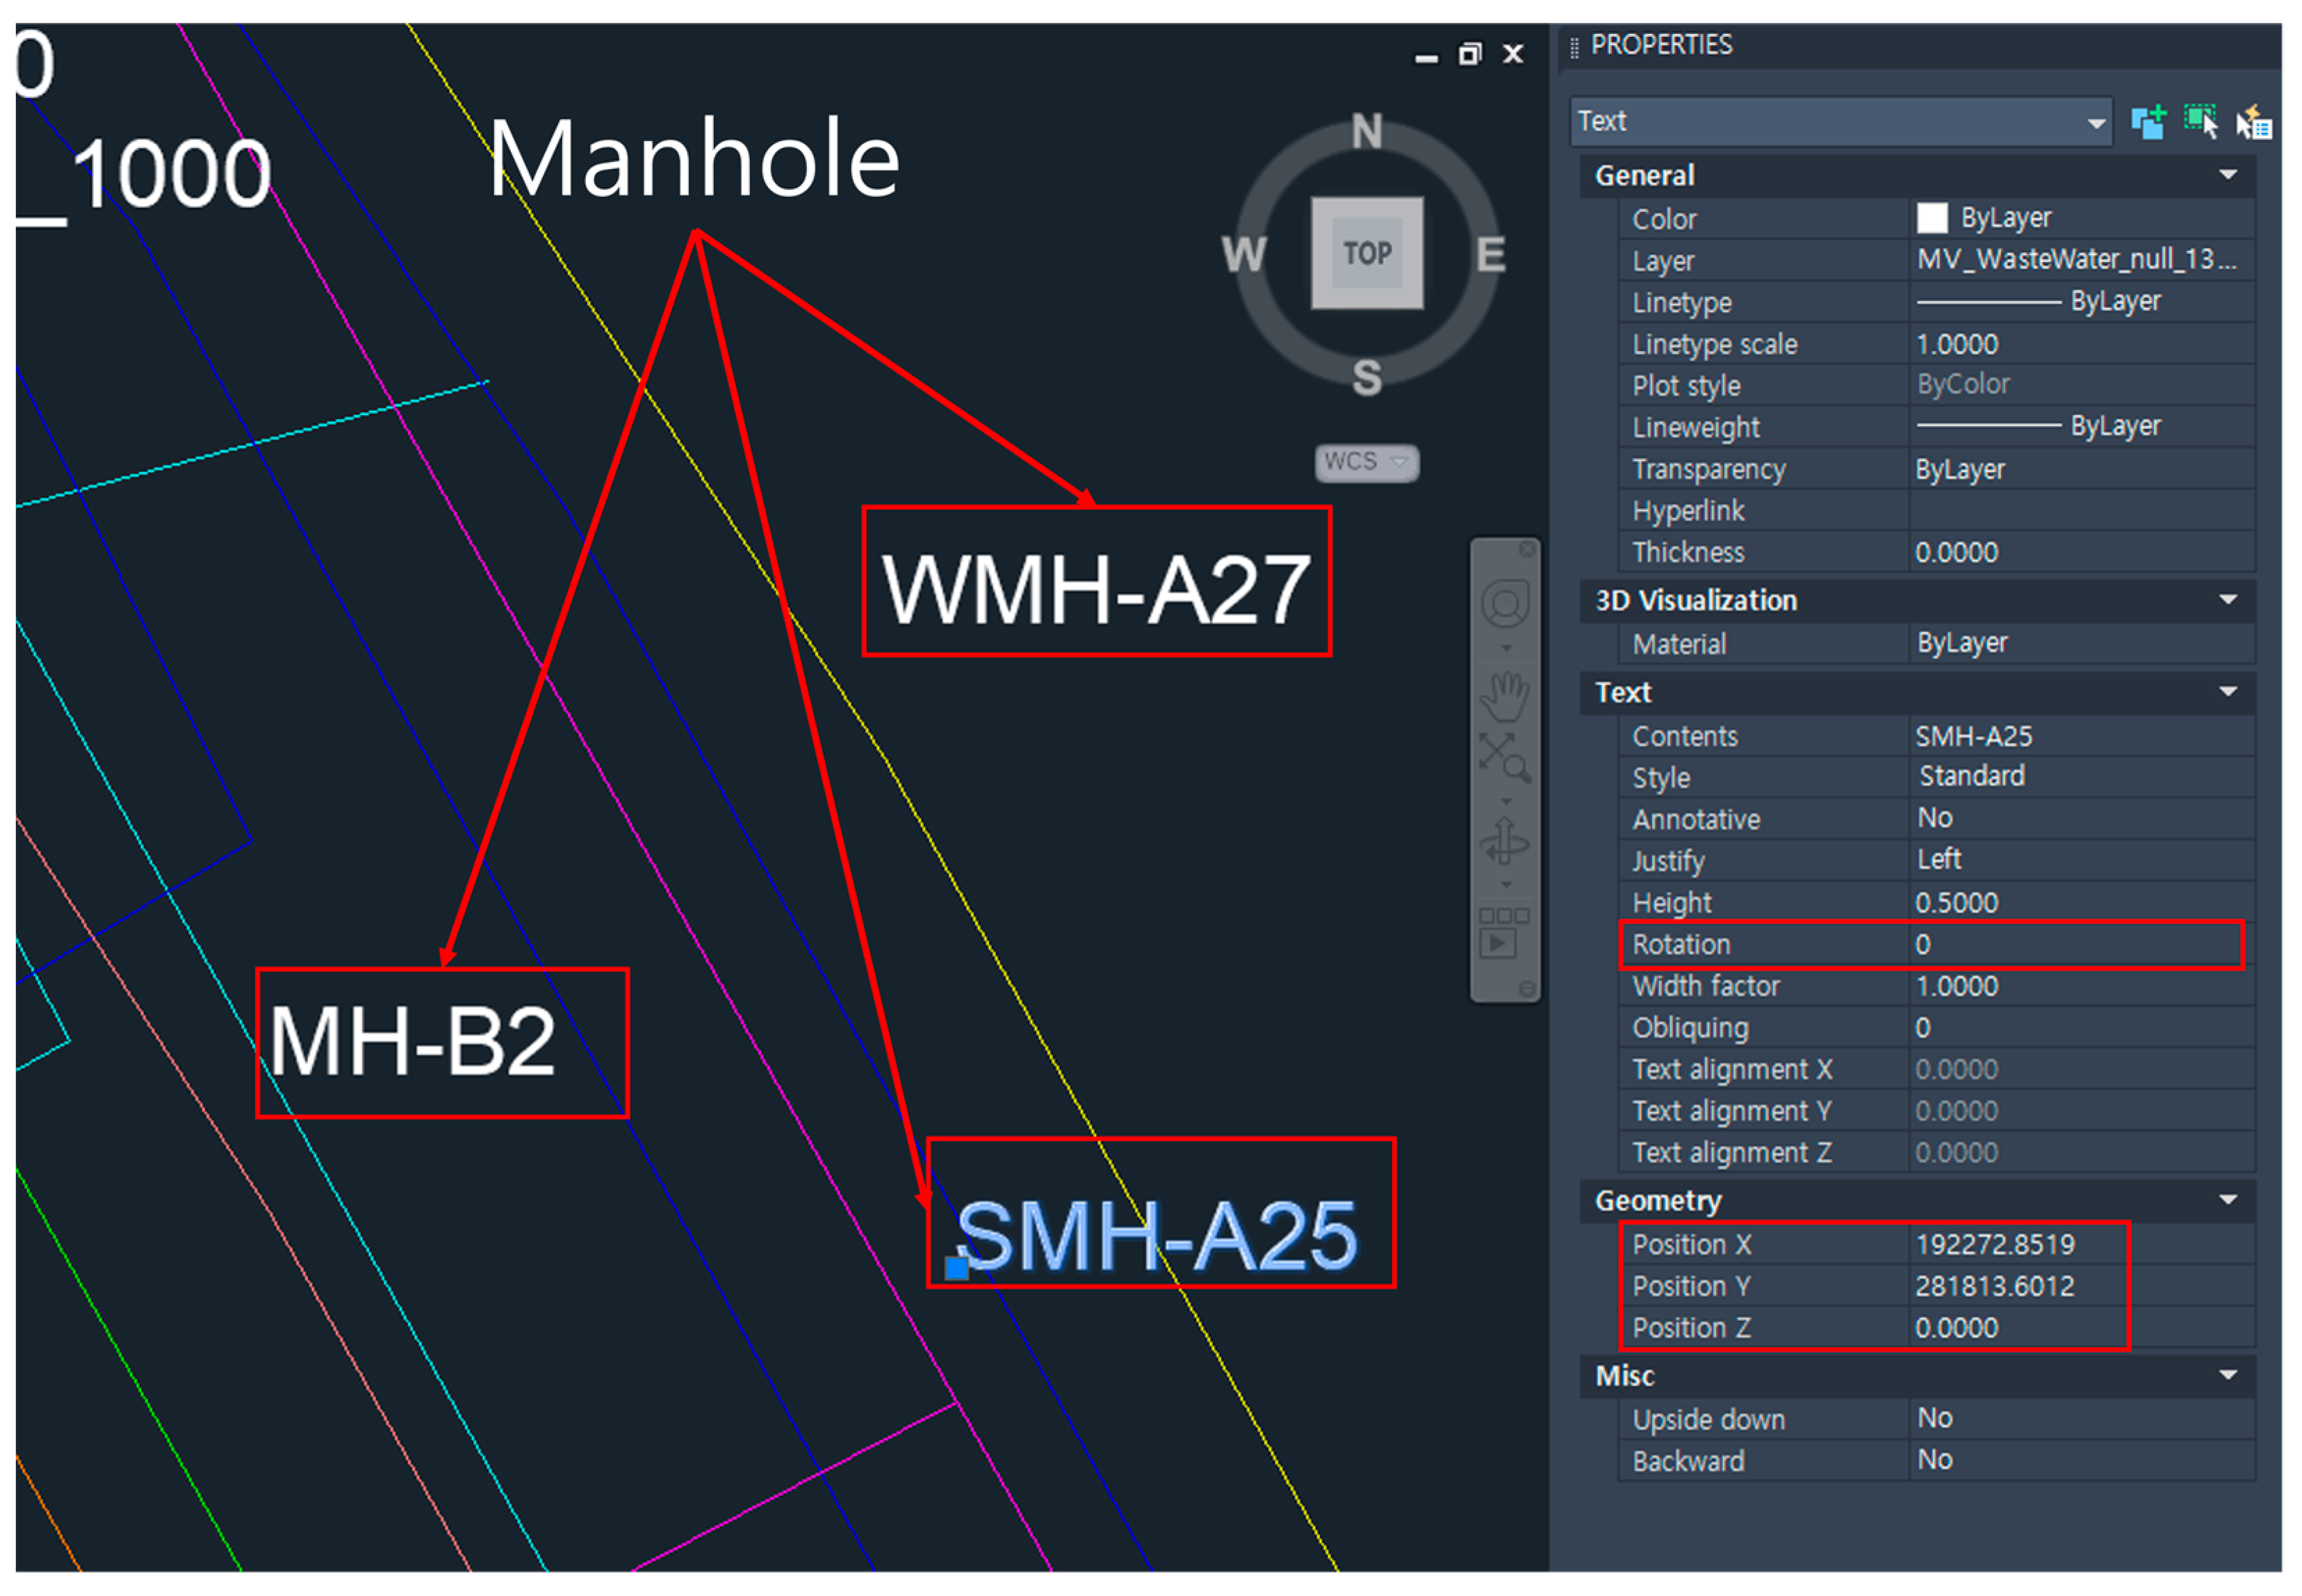
Task: Click the Zoom Extents navigation icon
Action: coord(1504,756)
